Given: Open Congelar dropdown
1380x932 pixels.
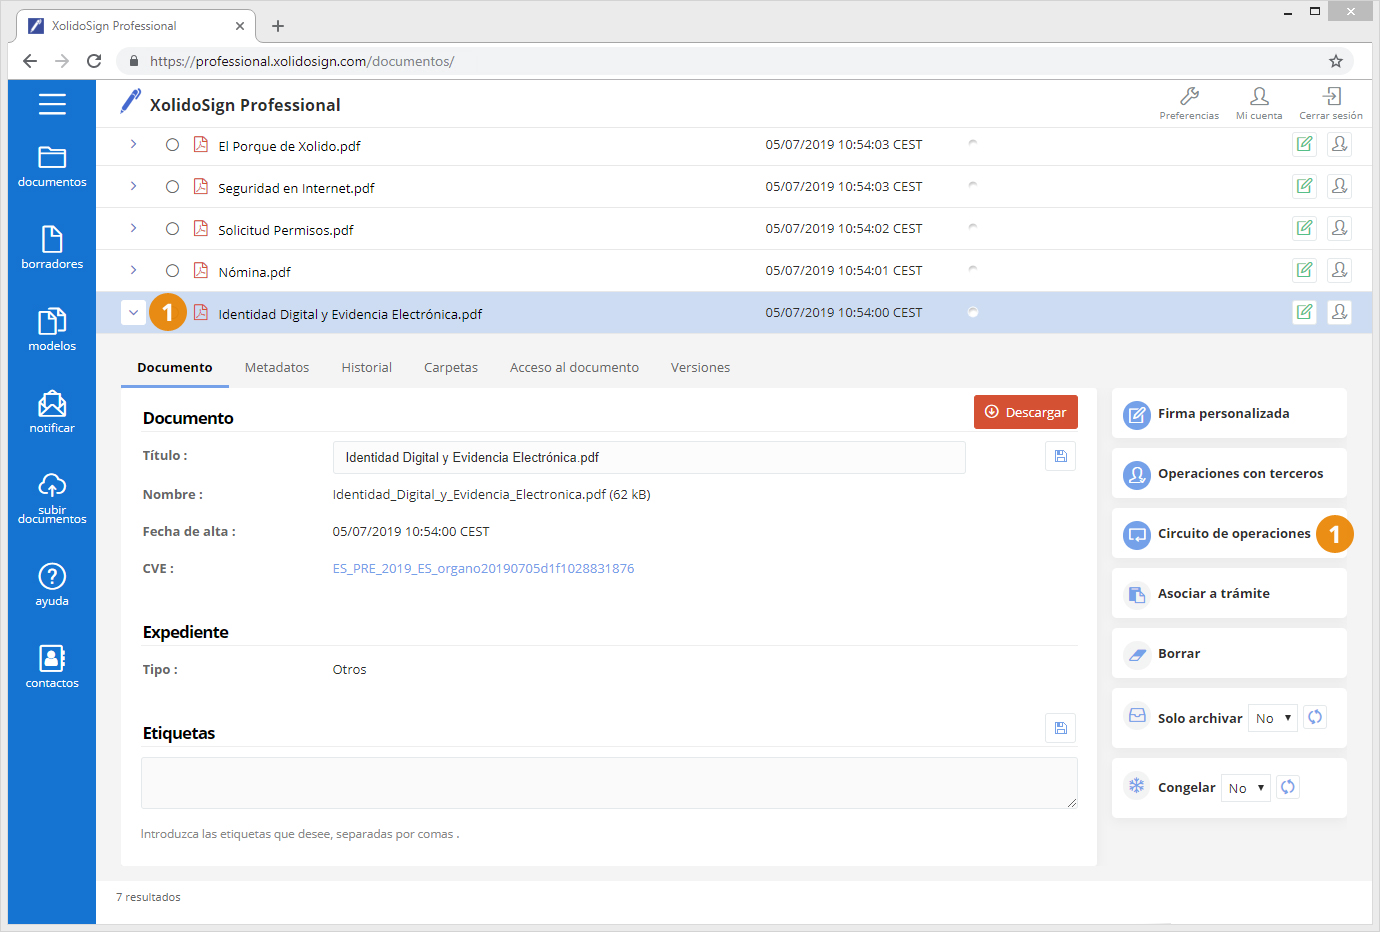Looking at the screenshot, I should [1246, 788].
